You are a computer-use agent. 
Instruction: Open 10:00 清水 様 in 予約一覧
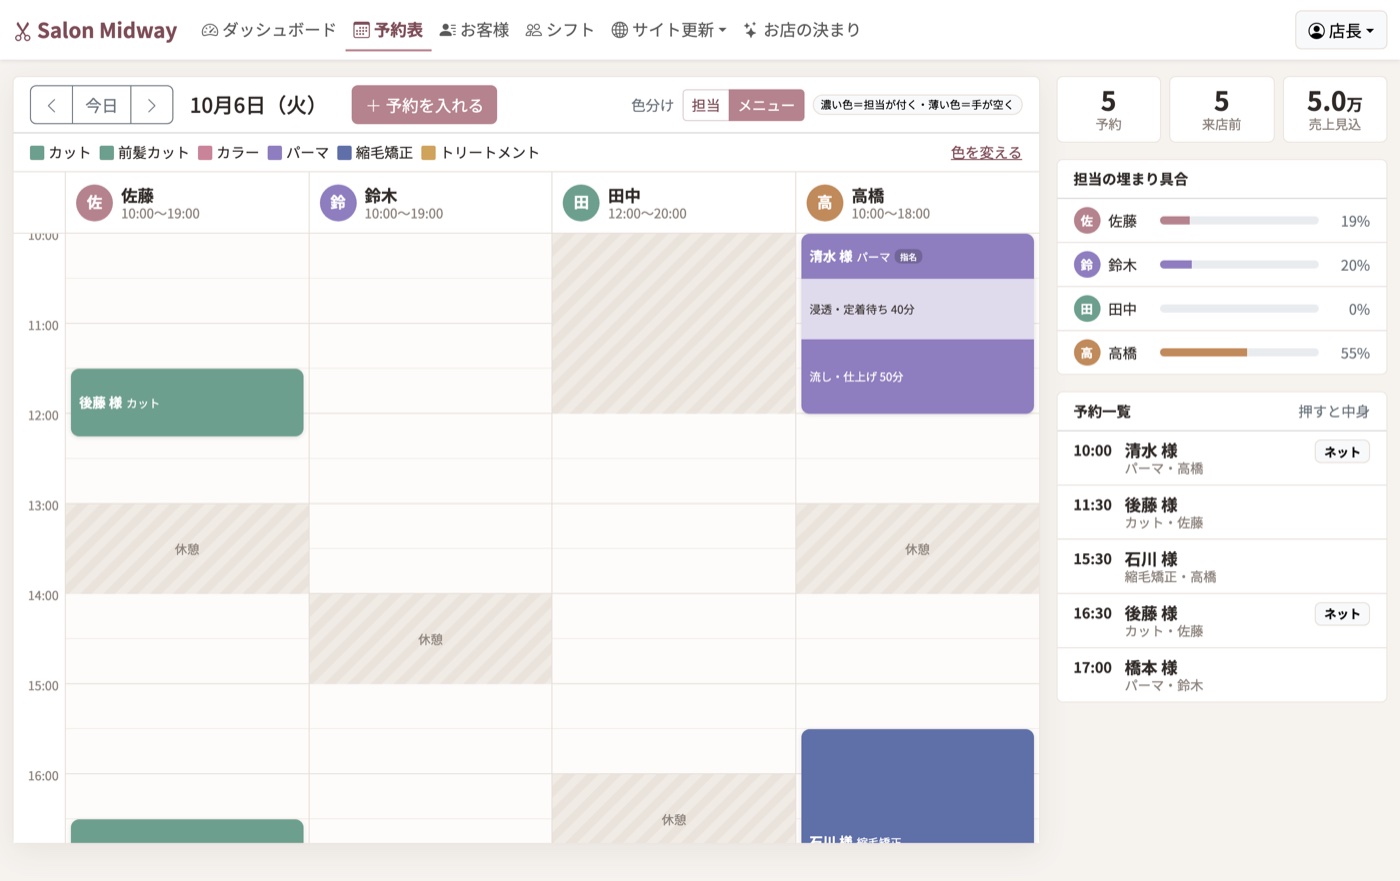coord(1221,459)
